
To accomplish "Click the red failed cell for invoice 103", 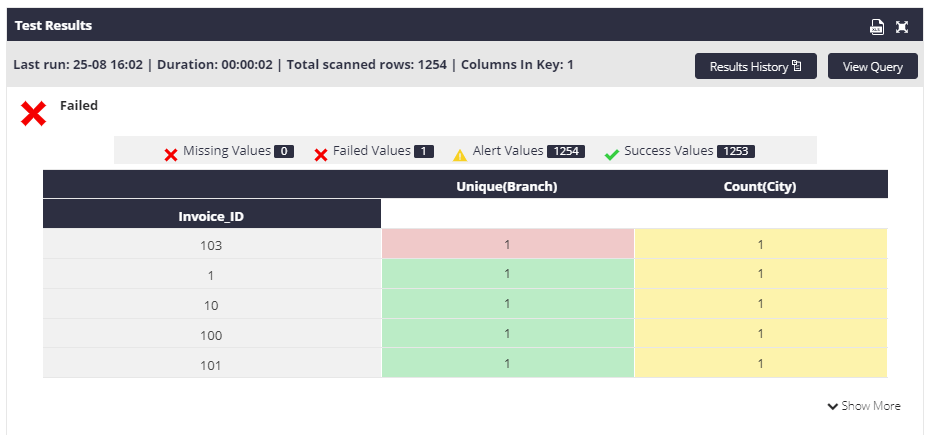I will pos(508,244).
